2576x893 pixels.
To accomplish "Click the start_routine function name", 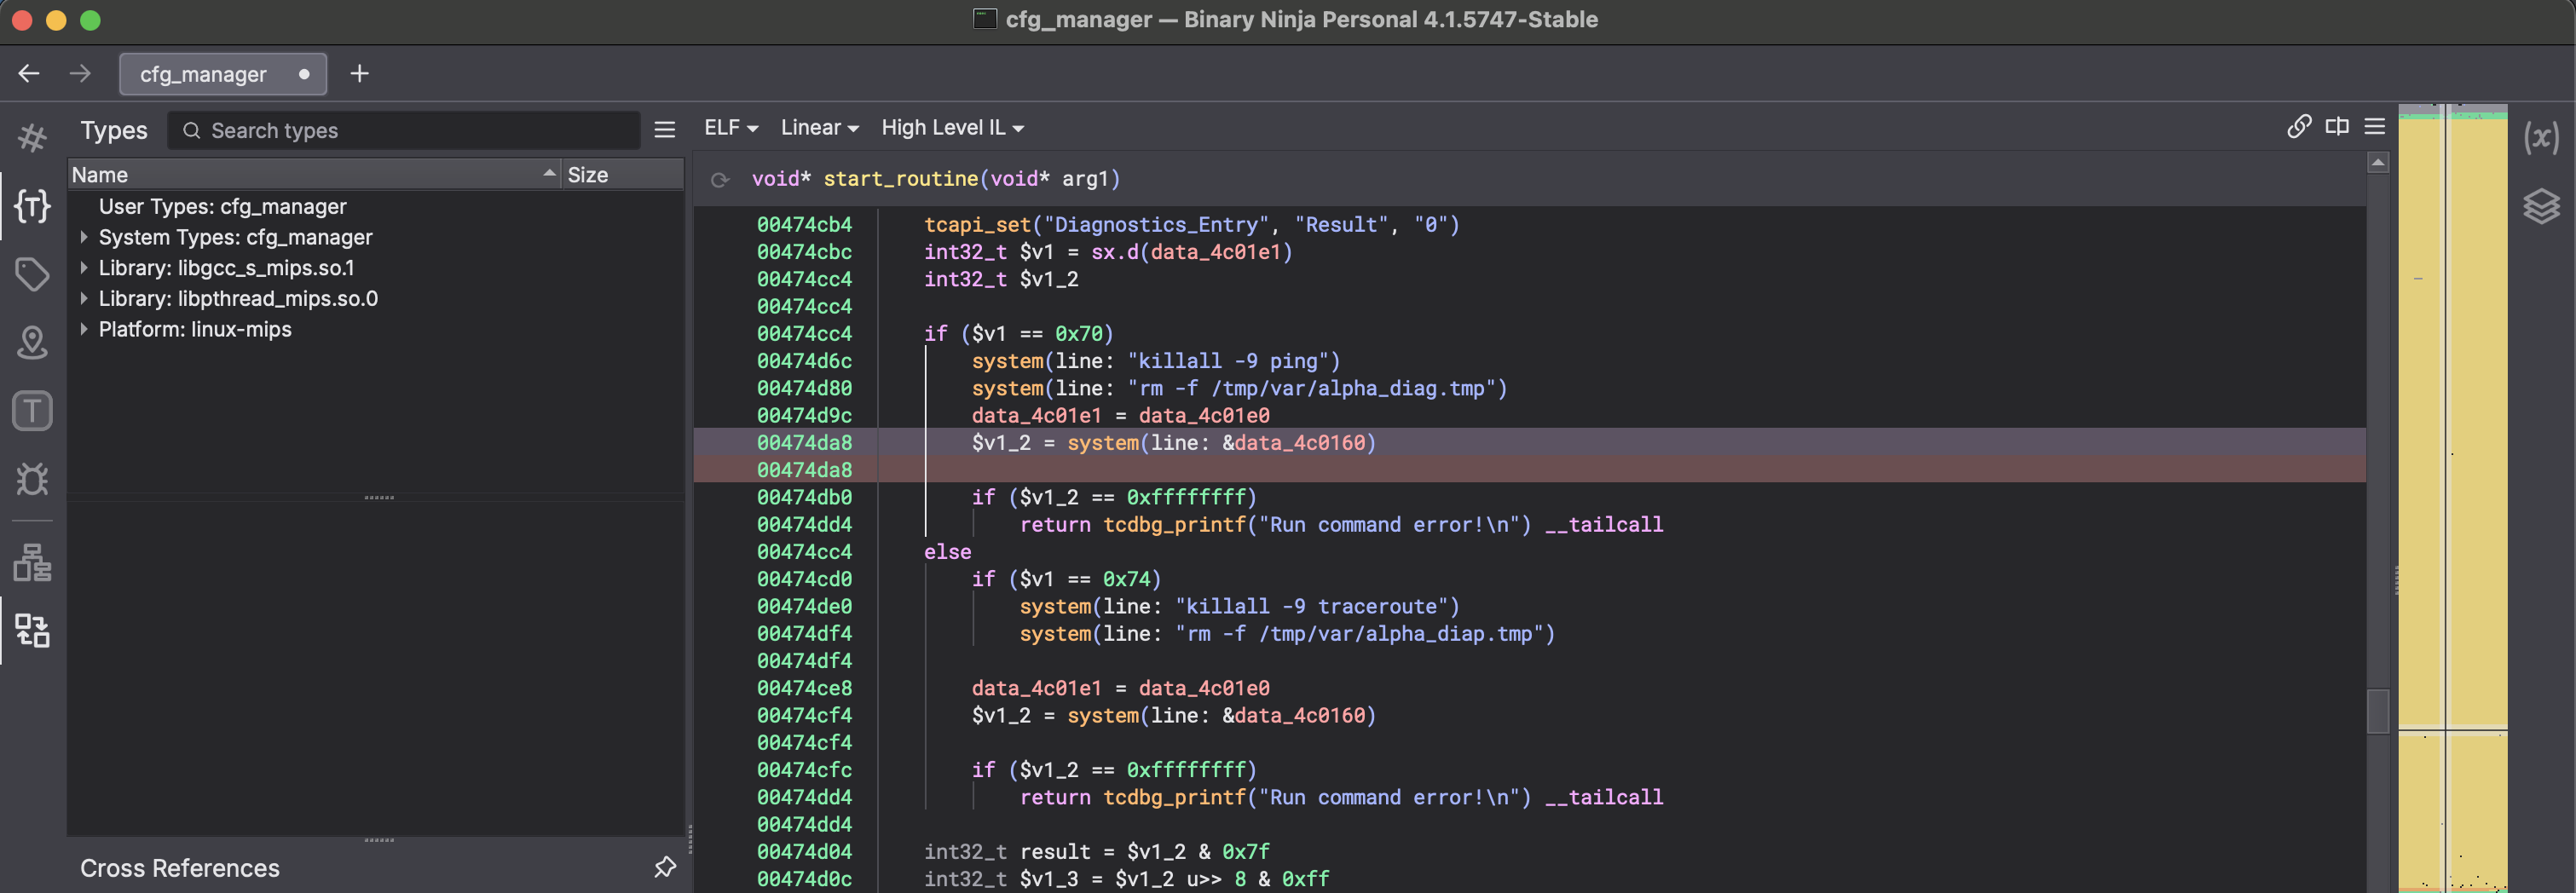I will tap(900, 179).
